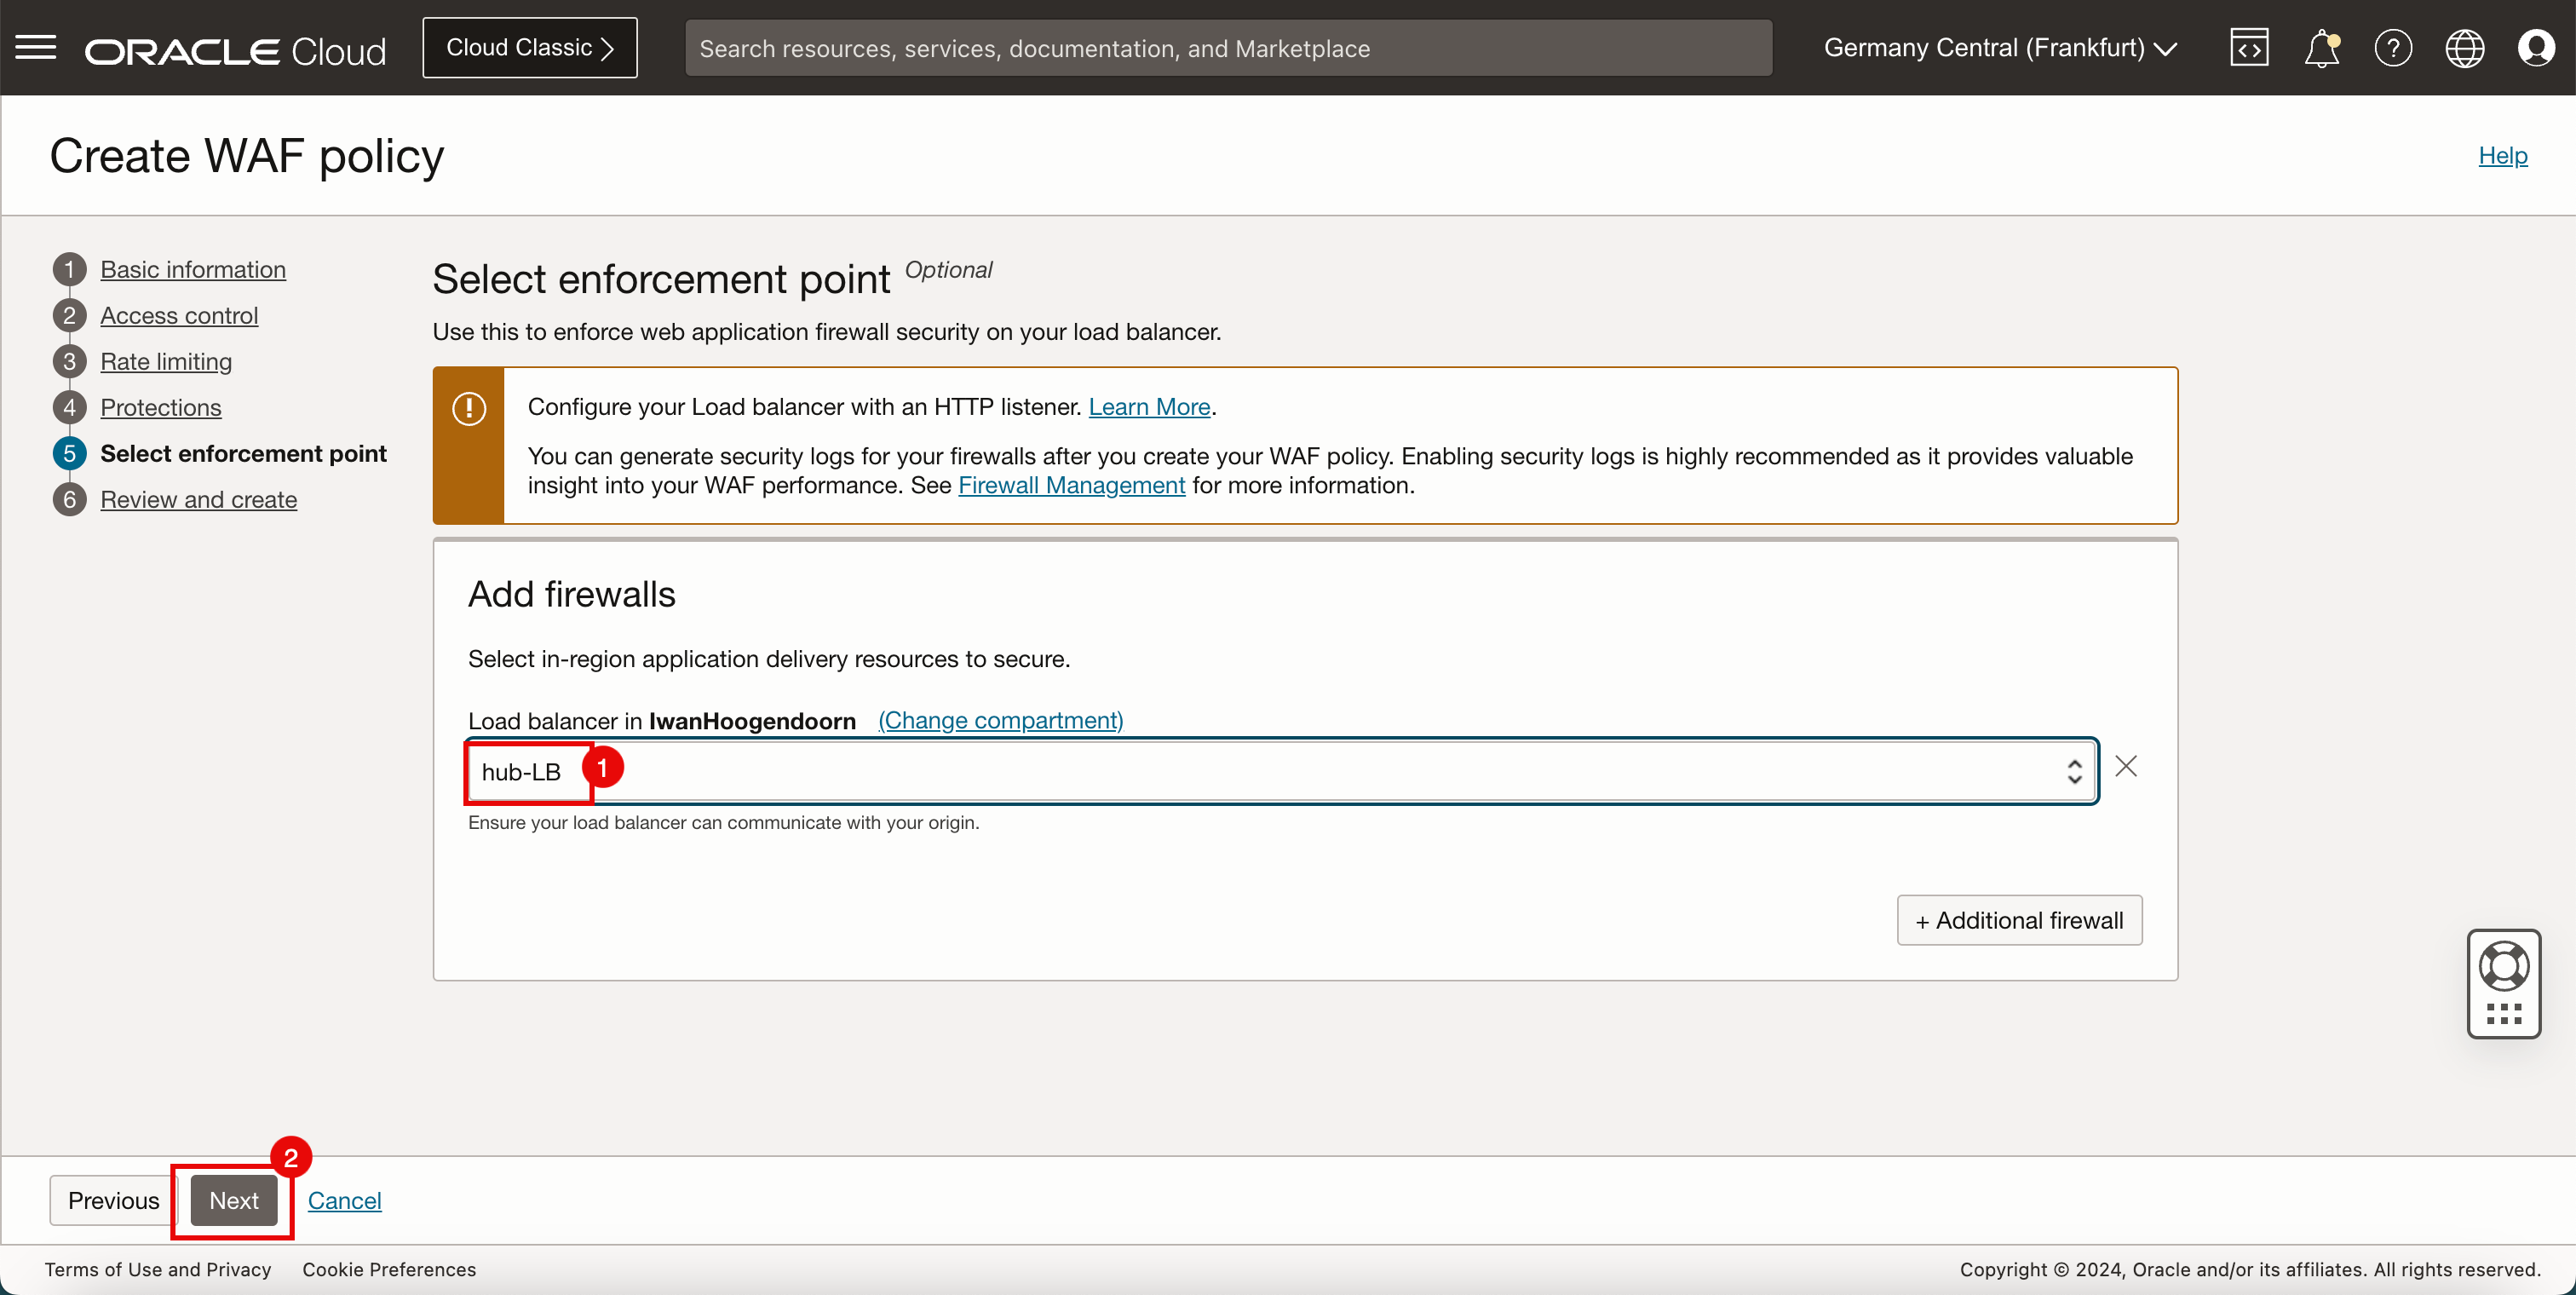Navigate to Review and create step
This screenshot has width=2576, height=1295.
[198, 499]
